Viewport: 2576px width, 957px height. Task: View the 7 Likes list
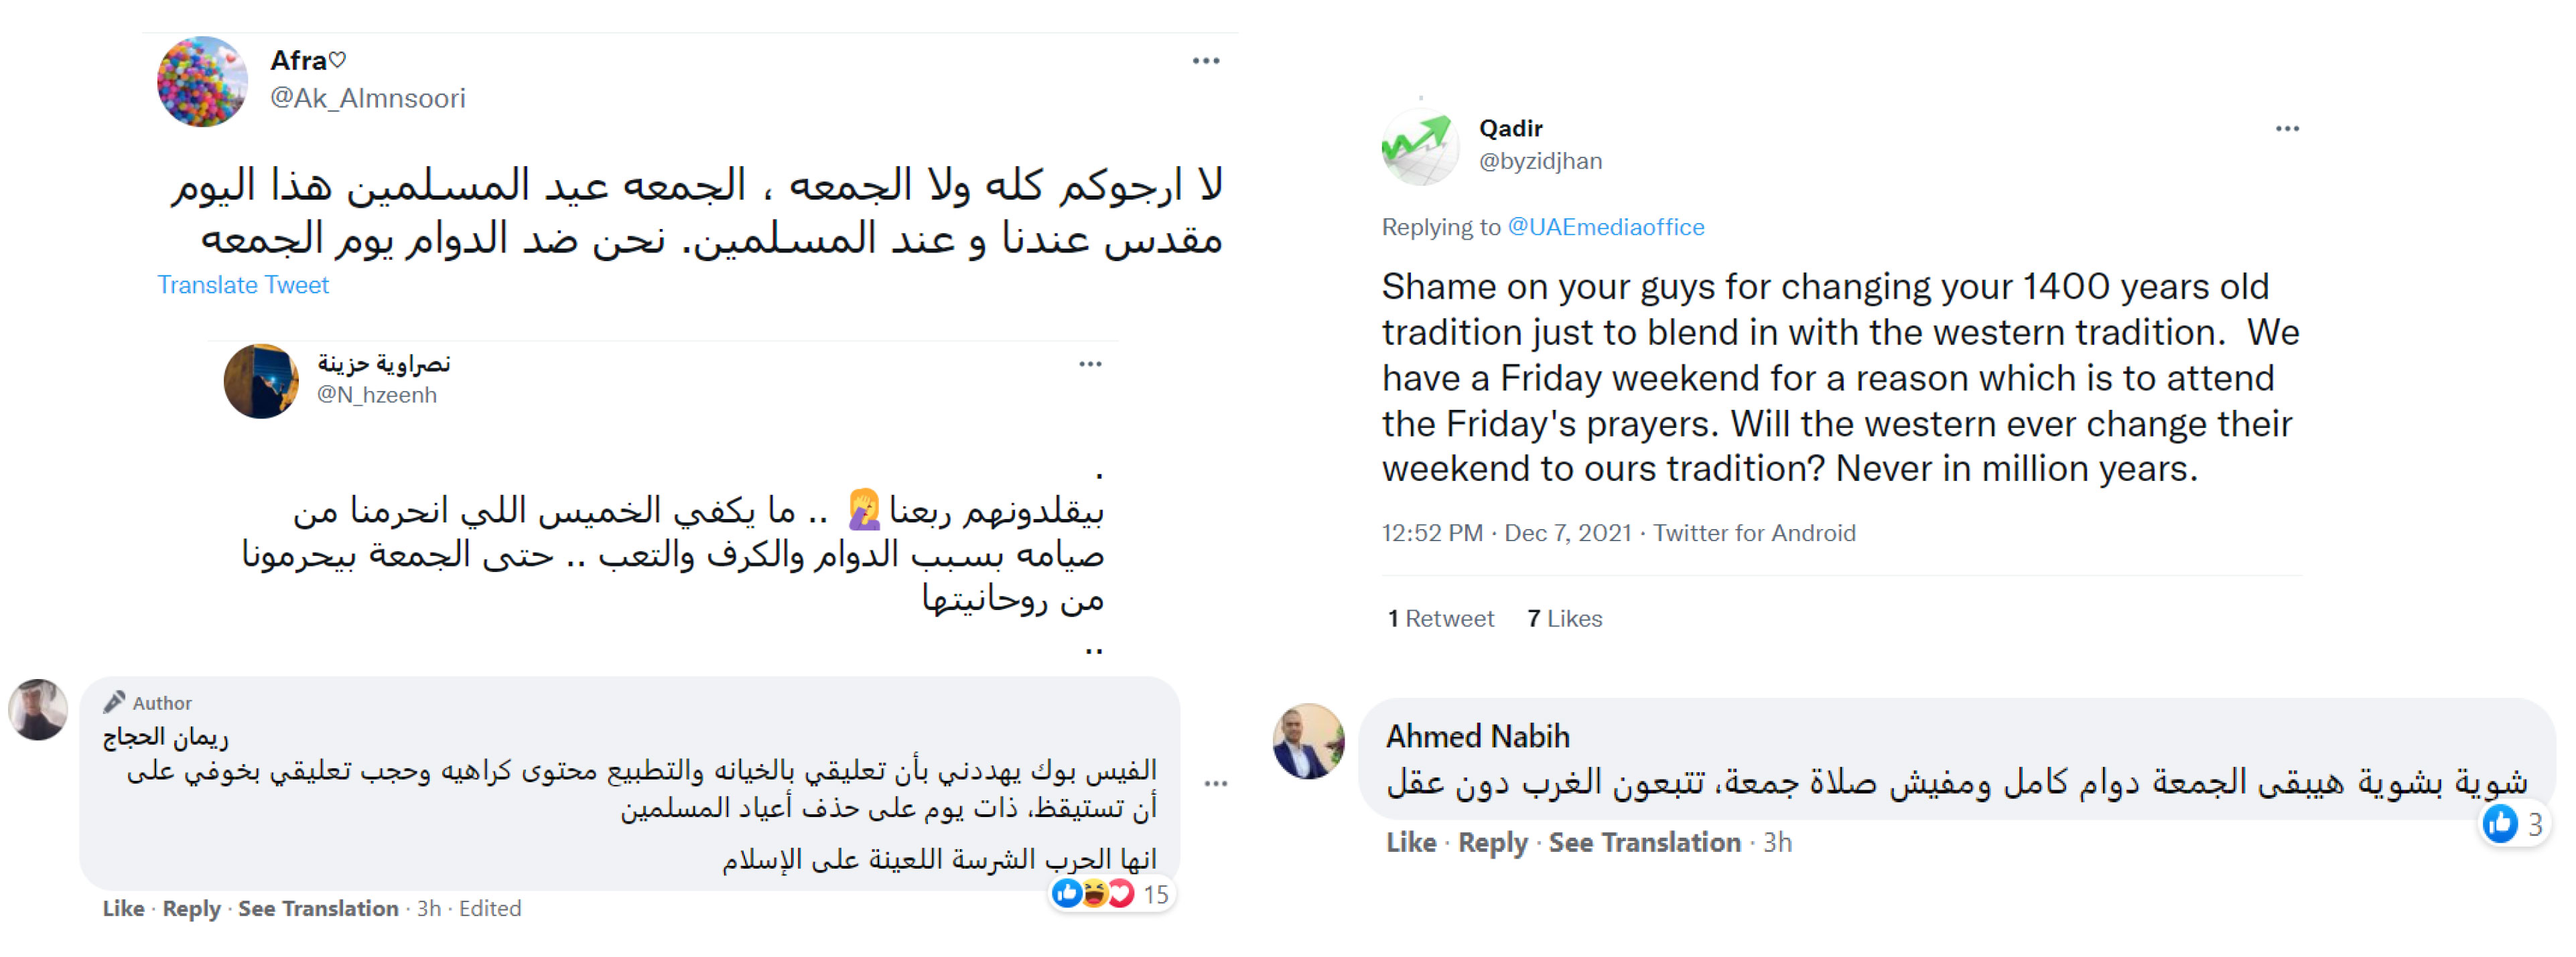click(1564, 619)
